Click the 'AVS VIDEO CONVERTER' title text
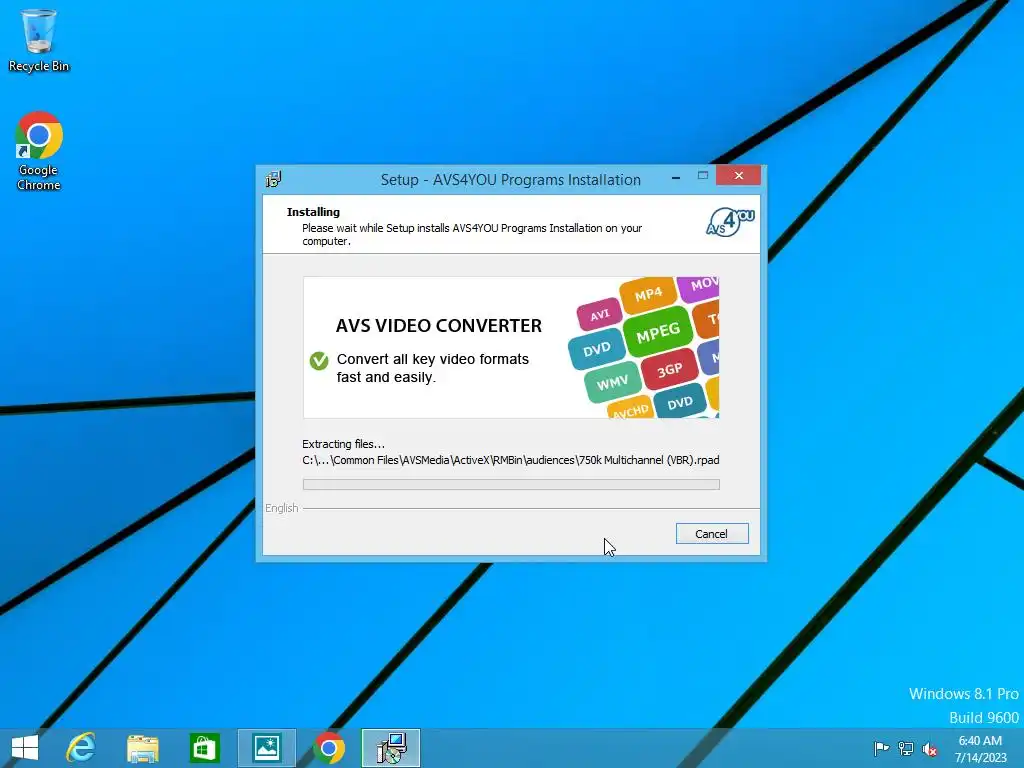 pyautogui.click(x=439, y=326)
